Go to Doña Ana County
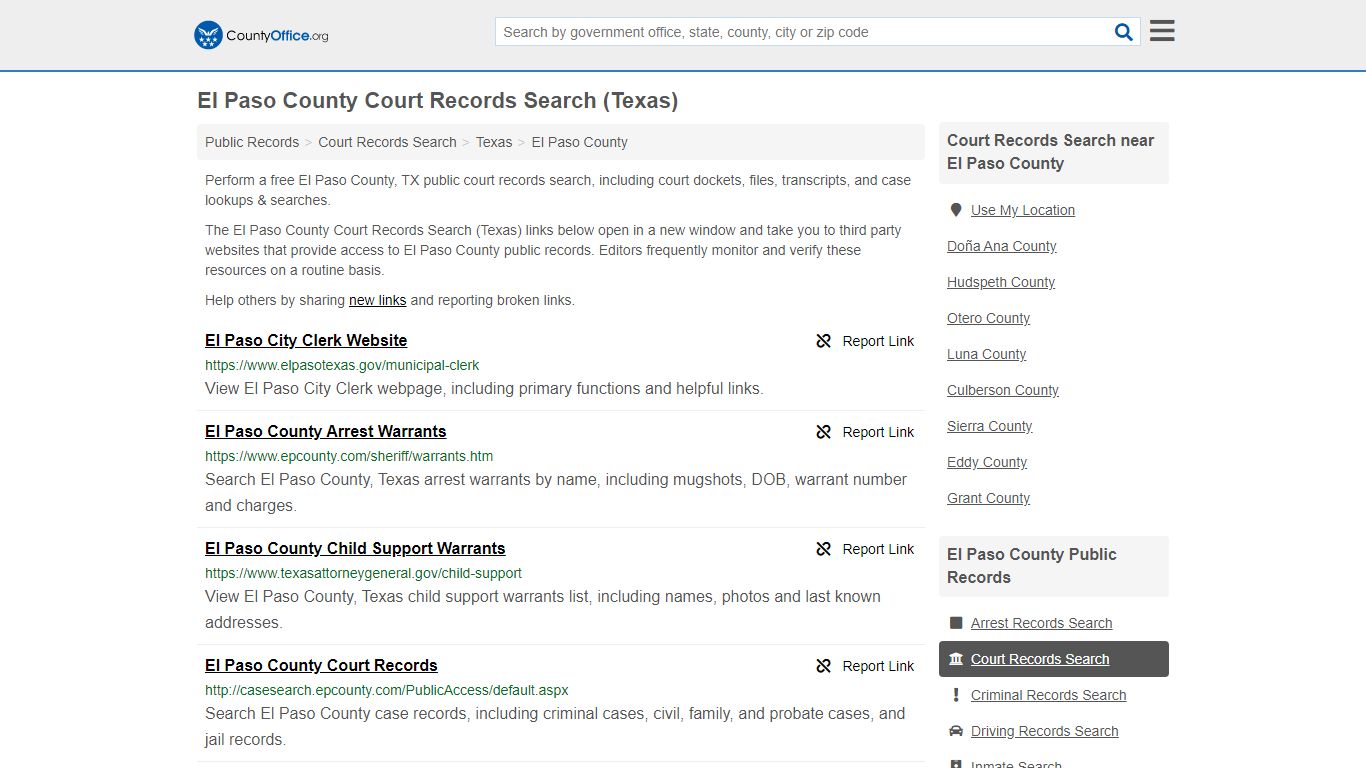 (x=1002, y=246)
